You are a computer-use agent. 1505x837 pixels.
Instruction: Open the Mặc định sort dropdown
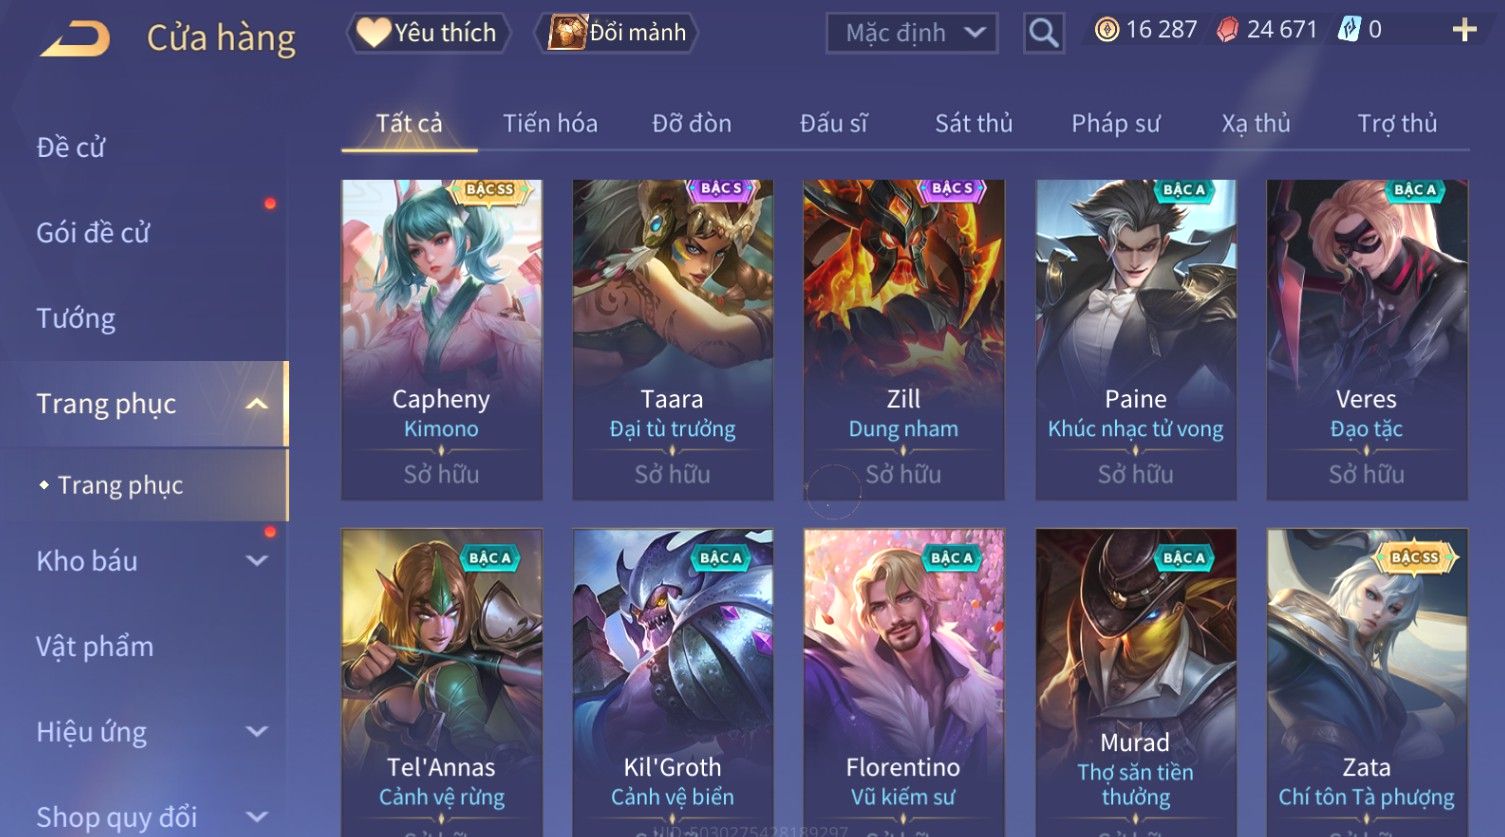[x=912, y=33]
